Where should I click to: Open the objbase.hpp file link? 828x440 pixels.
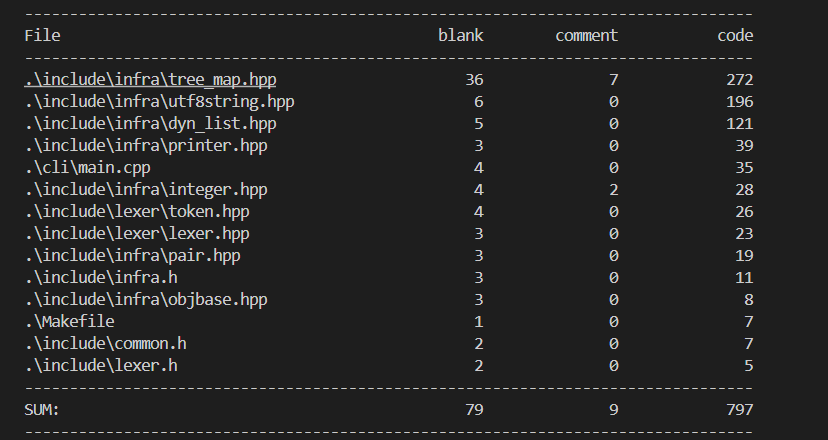[145, 300]
